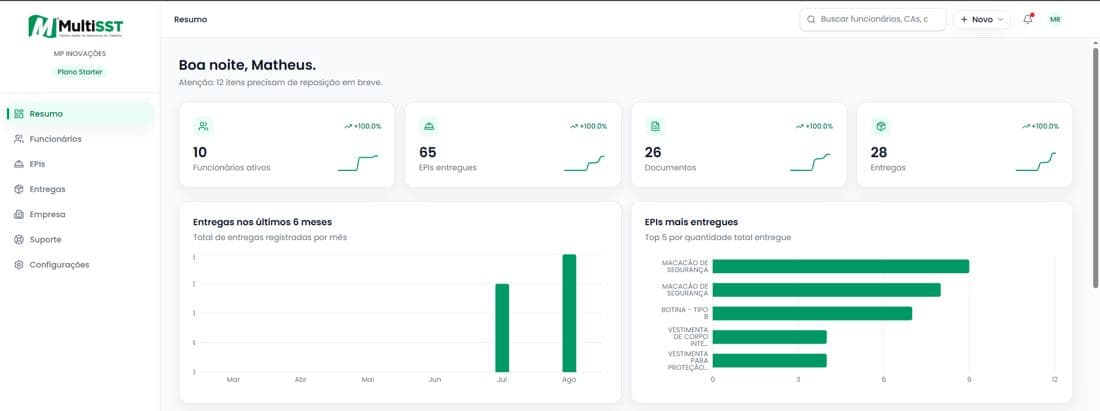Click the Mar label on chart axis
This screenshot has height=411, width=1100.
tap(234, 379)
